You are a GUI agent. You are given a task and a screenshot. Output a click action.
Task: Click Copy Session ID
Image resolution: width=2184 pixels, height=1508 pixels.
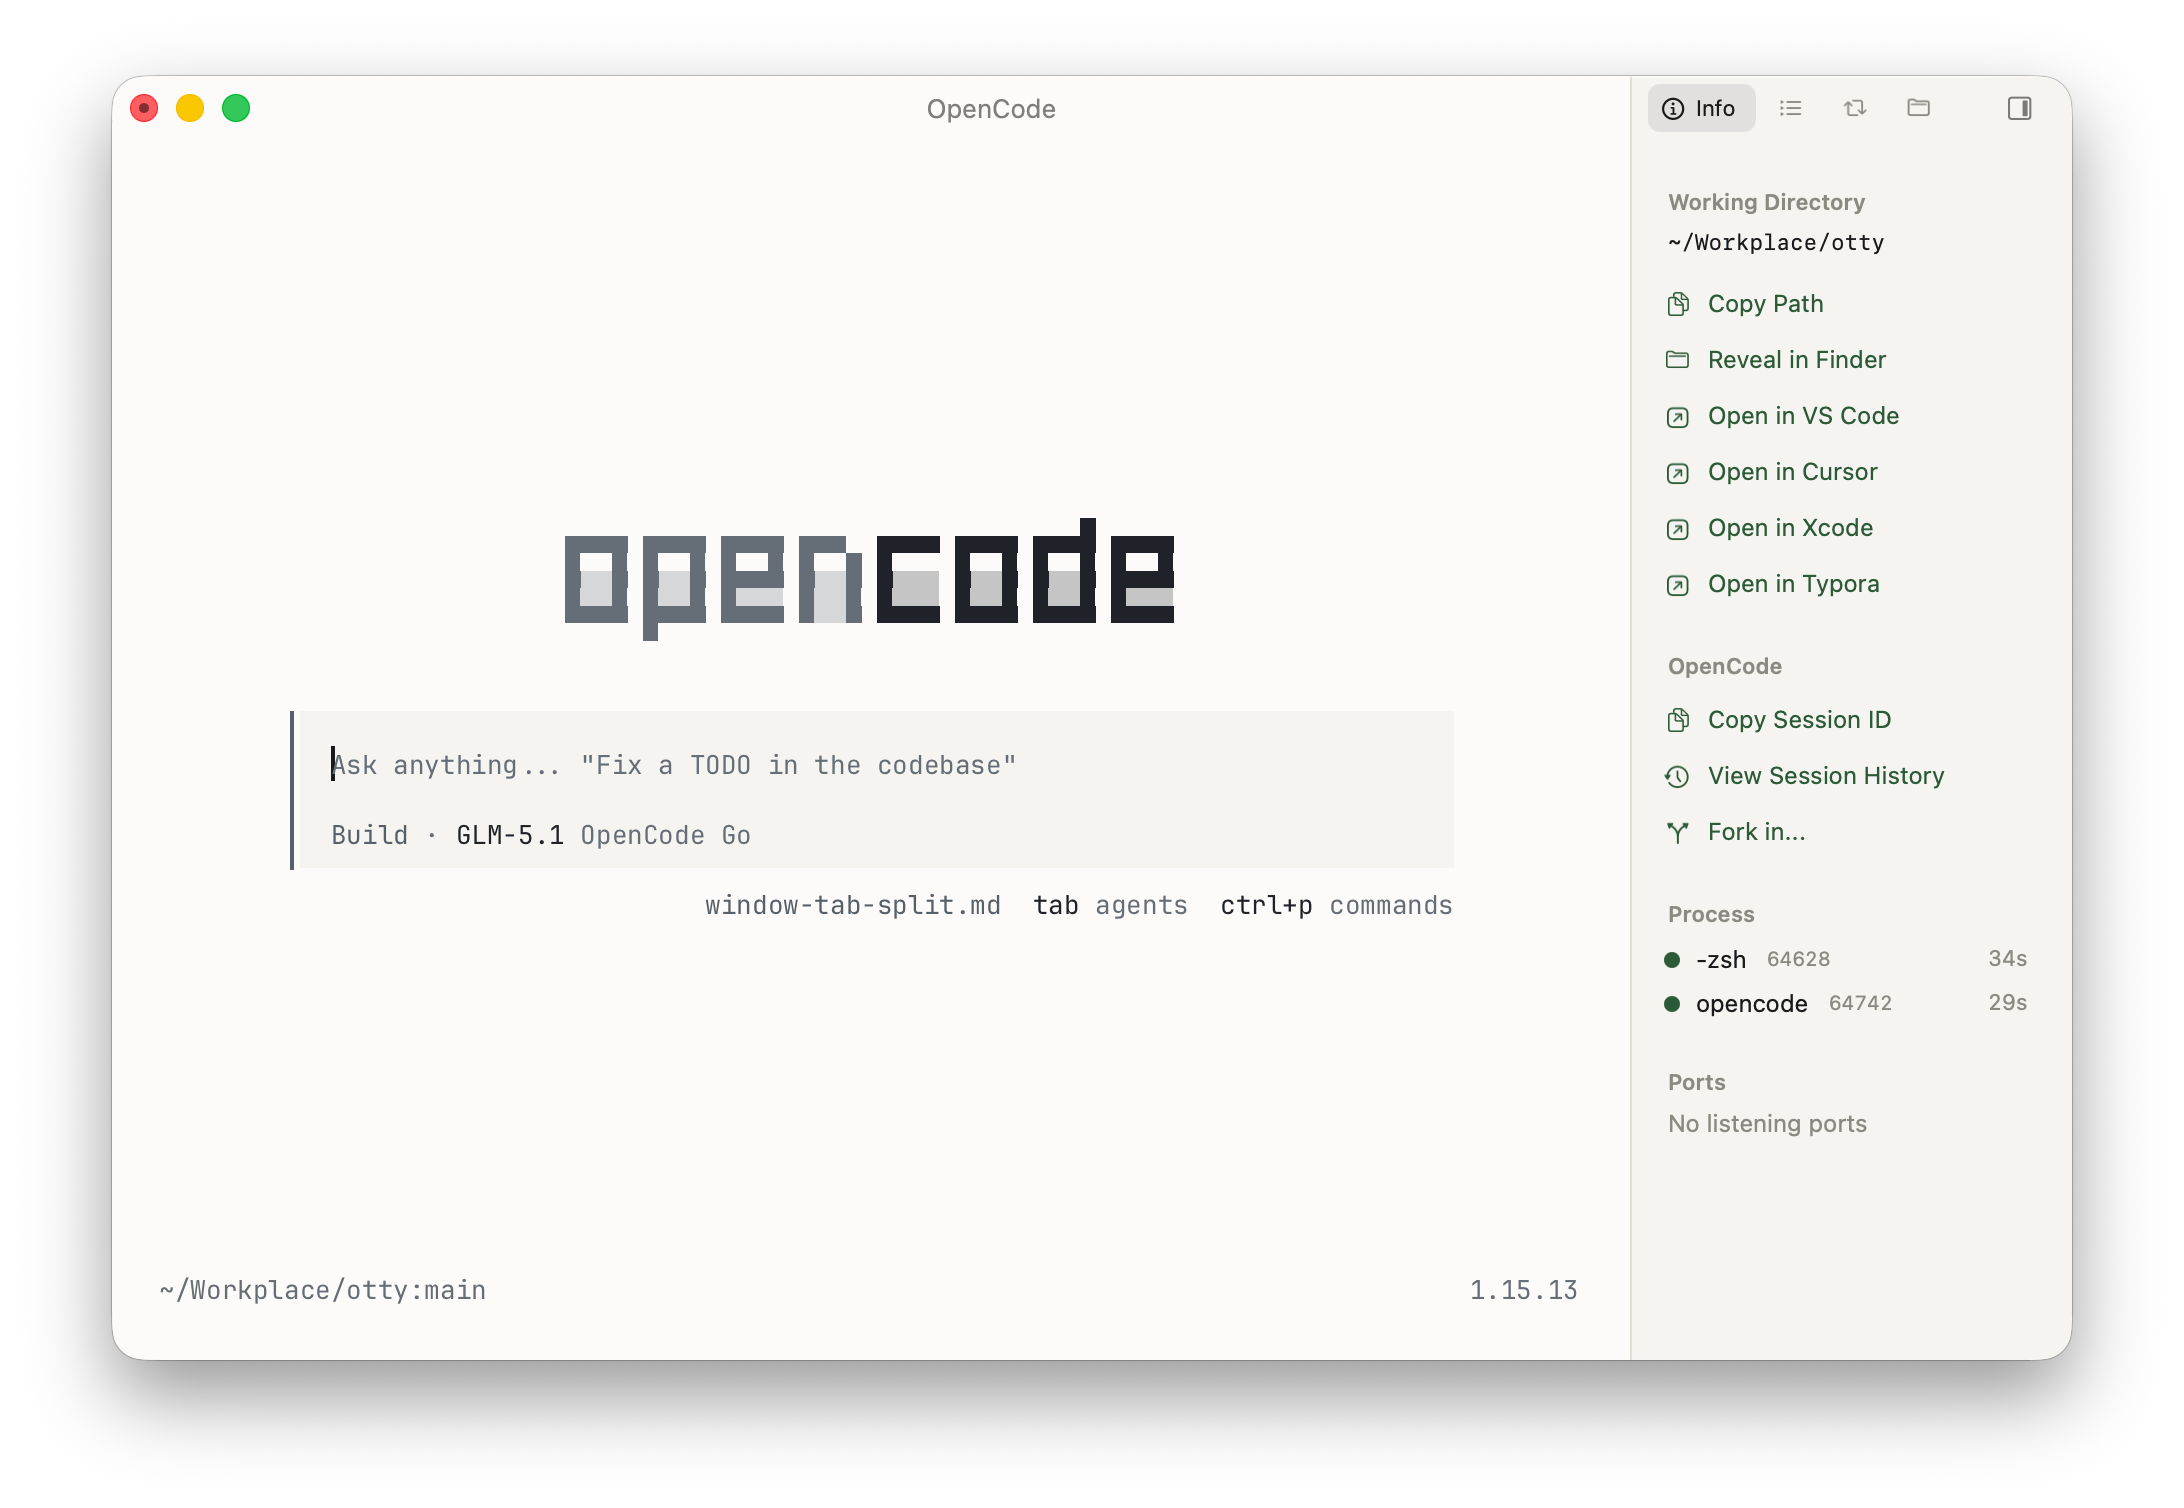1799,720
